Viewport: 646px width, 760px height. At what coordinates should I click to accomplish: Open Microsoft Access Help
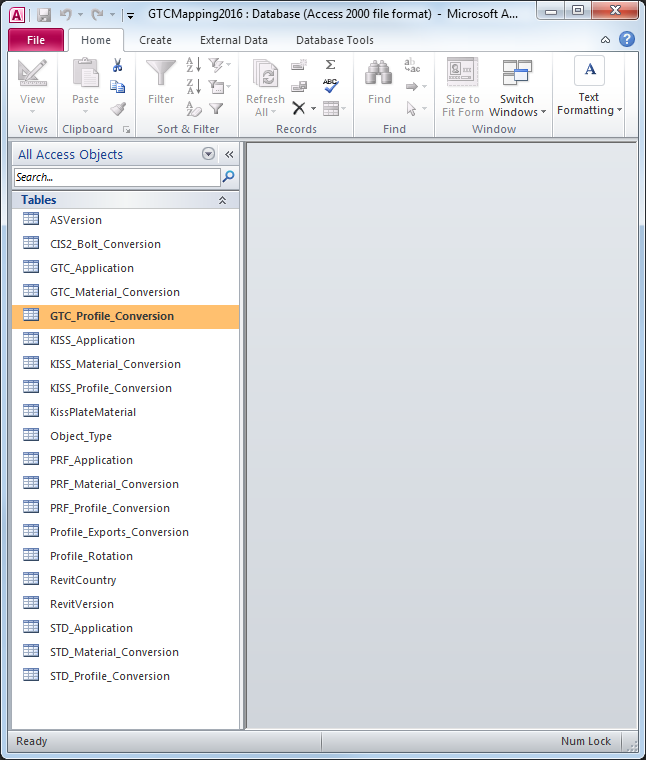627,39
